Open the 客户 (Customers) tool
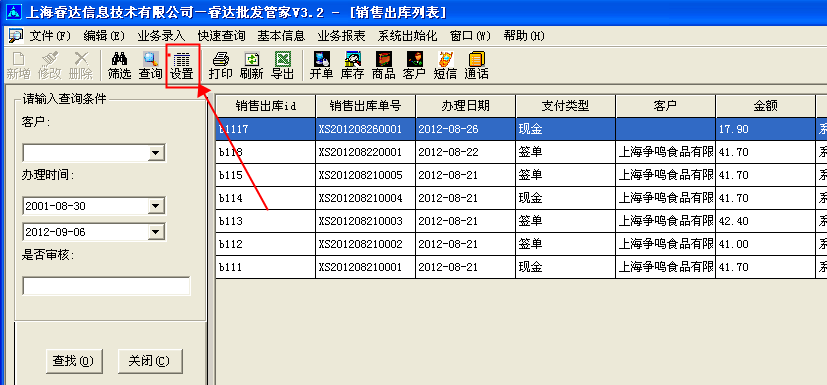827x385 pixels. 415,65
